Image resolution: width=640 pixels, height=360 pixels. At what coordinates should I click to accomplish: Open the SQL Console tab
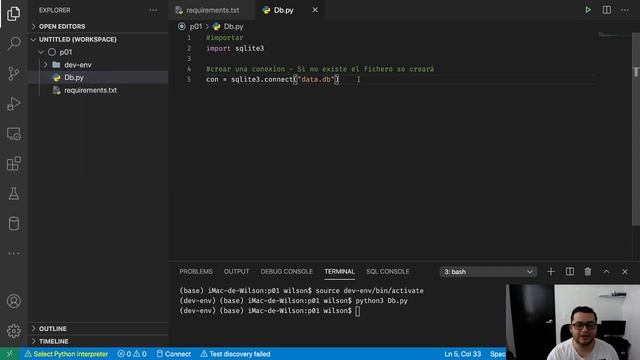tap(387, 271)
